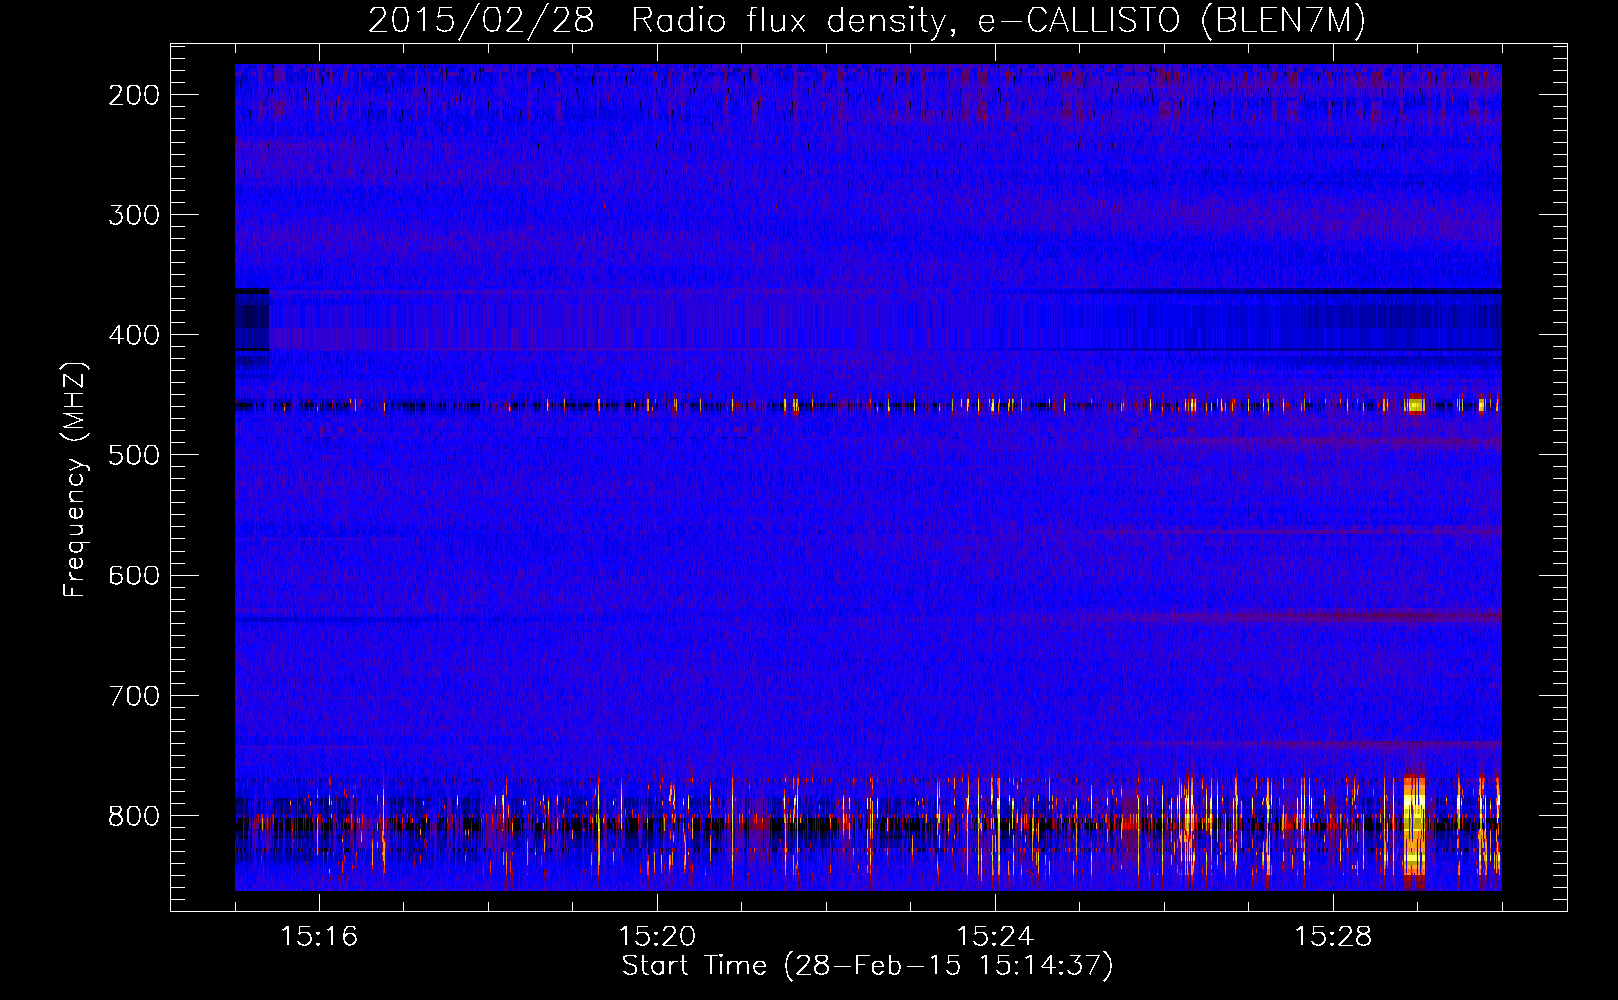This screenshot has width=1618, height=1000.
Task: Click the 200 frequency tick label
Action: 134,95
